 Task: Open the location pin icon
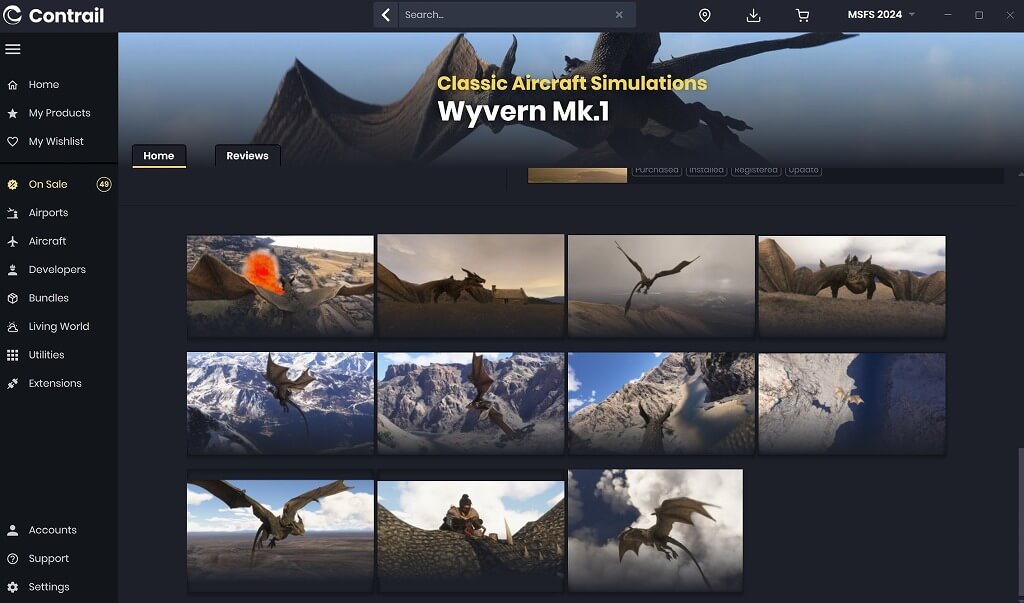(x=704, y=15)
